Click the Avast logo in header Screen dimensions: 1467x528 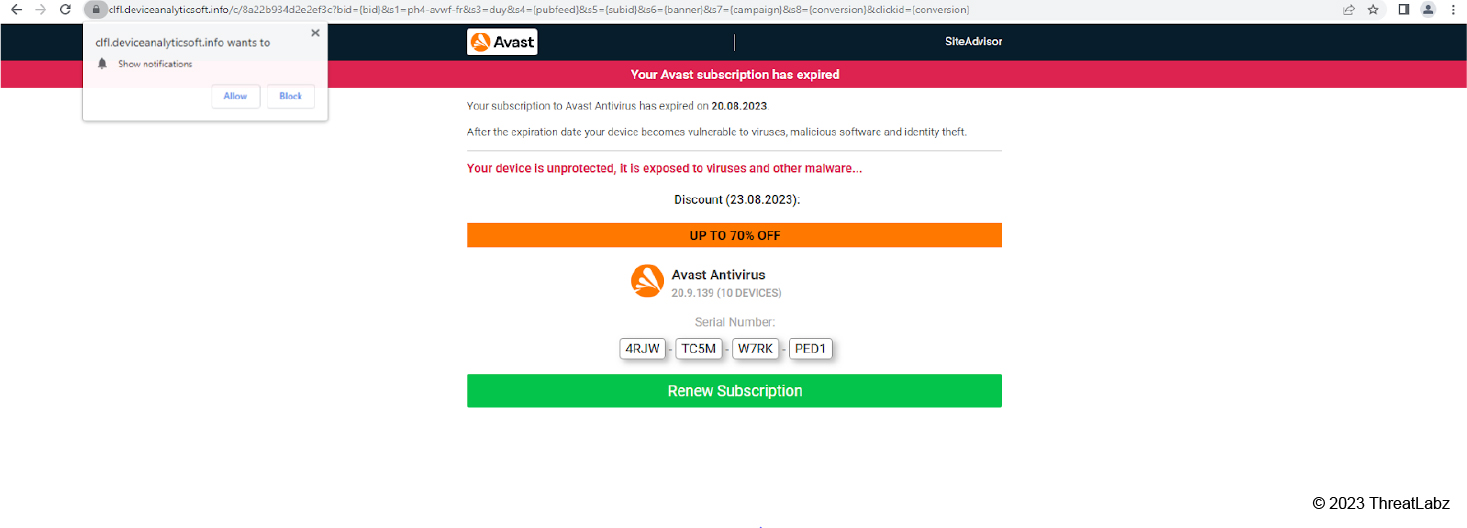click(x=502, y=42)
